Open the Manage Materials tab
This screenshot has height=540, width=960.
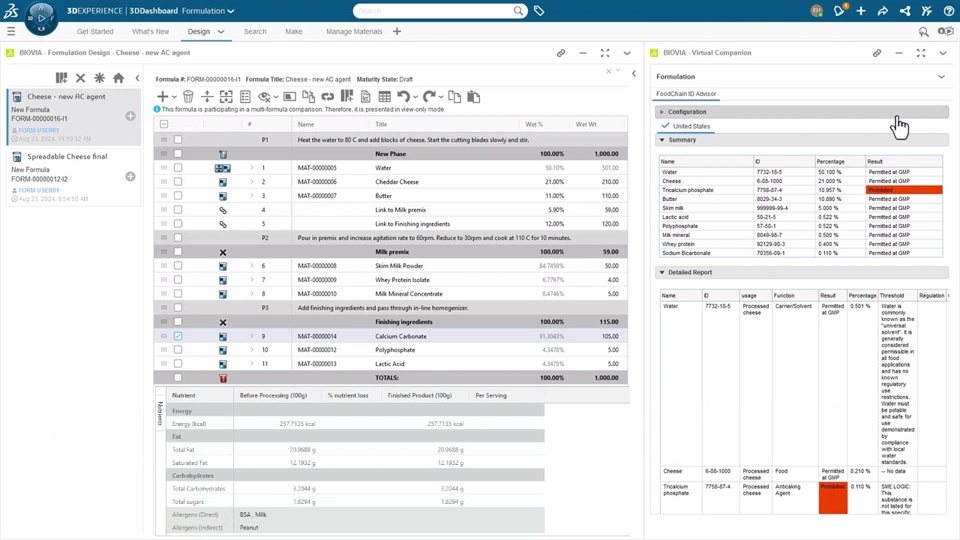point(354,31)
